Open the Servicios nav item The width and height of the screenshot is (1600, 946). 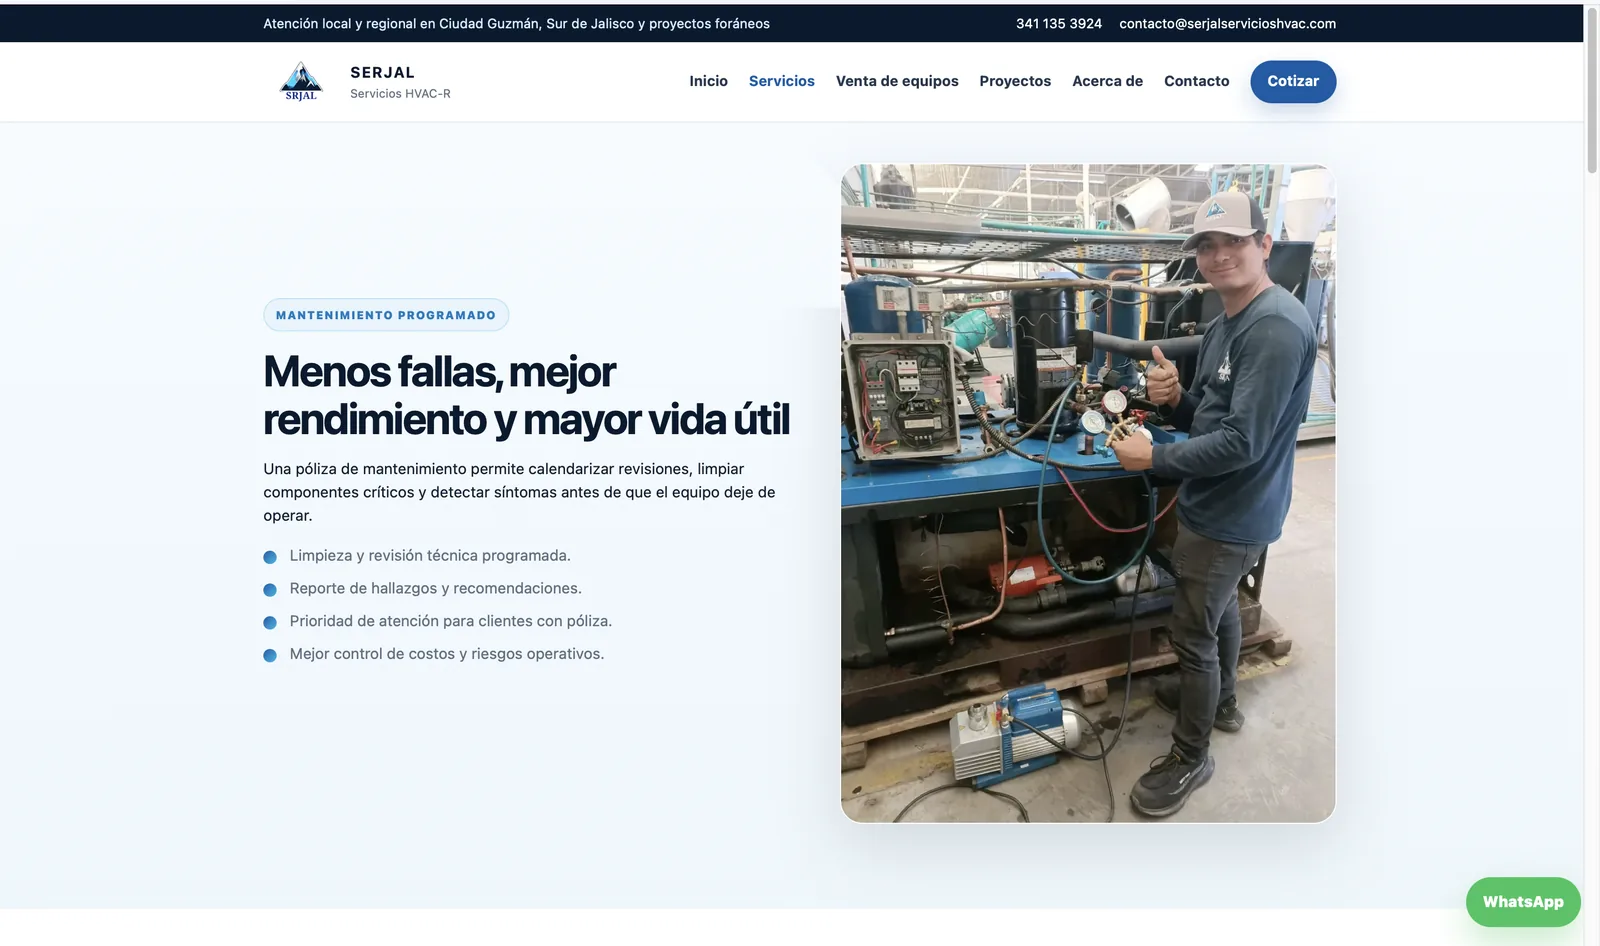tap(781, 81)
